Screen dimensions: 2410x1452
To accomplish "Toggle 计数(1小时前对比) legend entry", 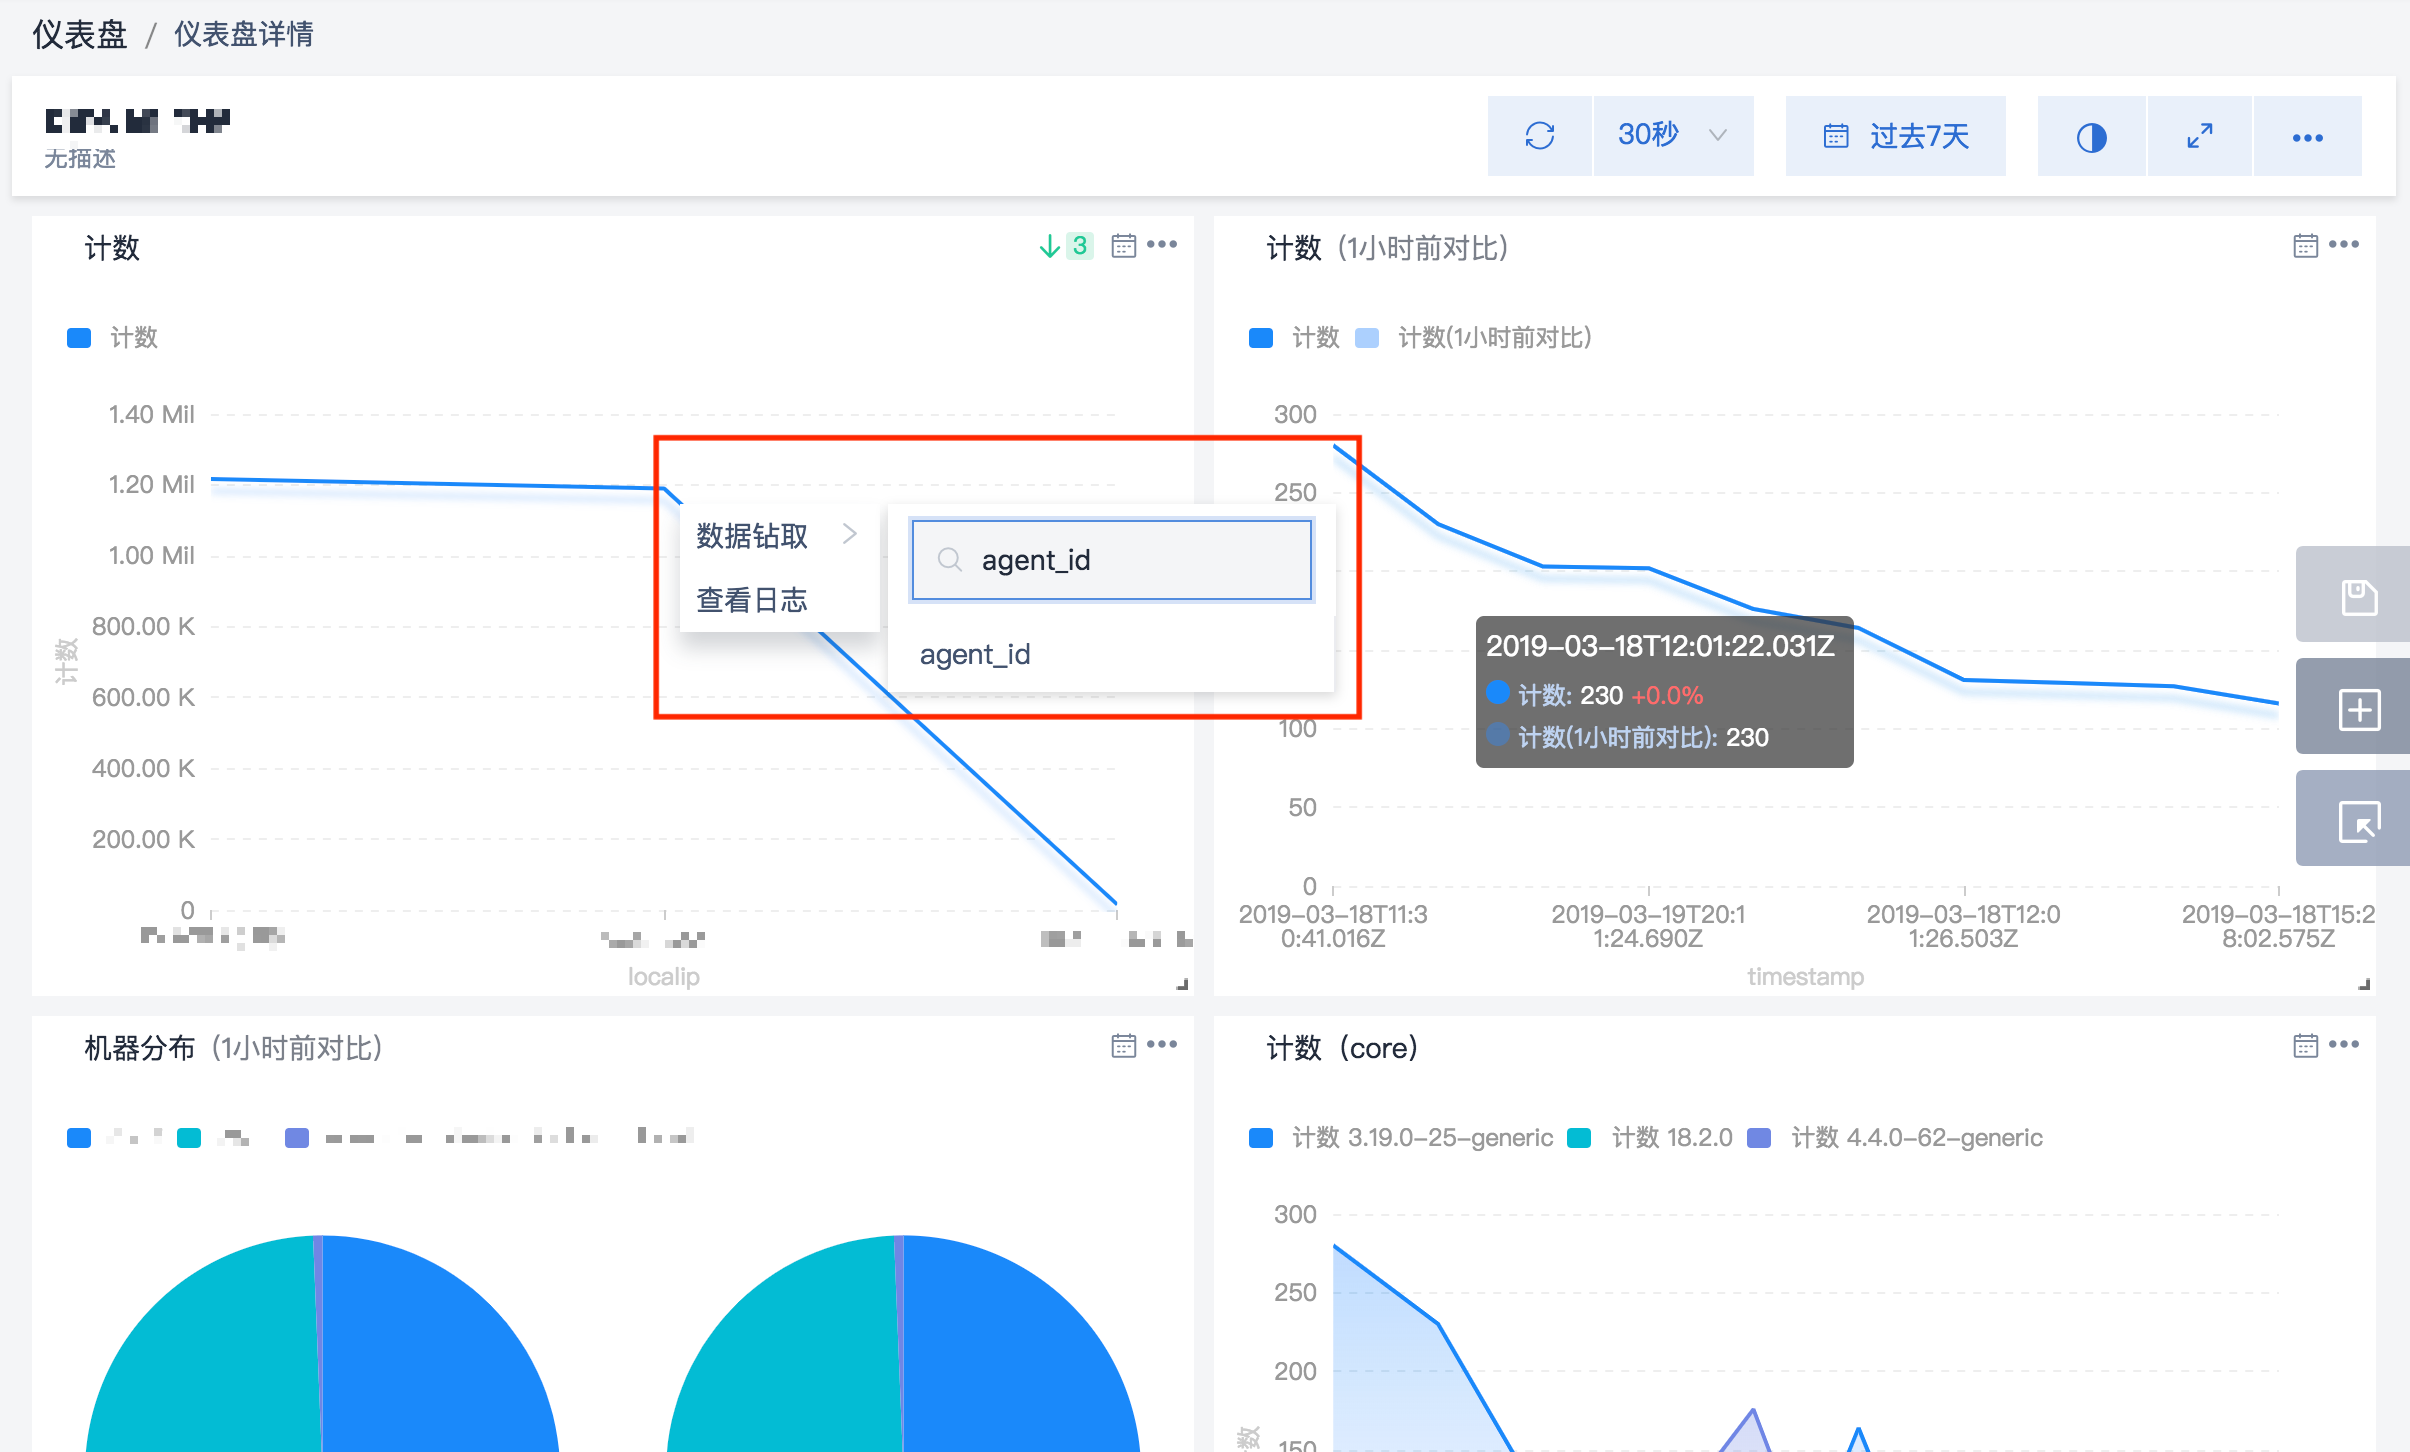I will (x=1473, y=338).
